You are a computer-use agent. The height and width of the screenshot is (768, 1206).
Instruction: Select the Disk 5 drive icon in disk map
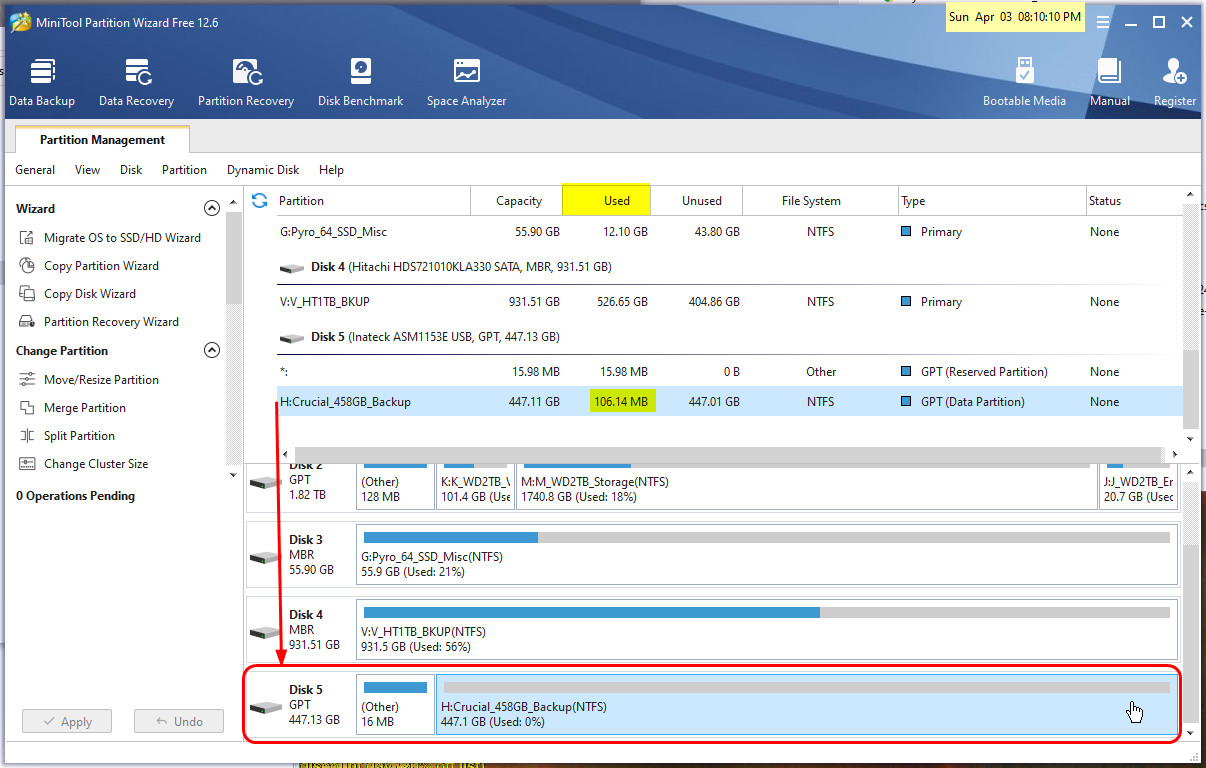265,707
